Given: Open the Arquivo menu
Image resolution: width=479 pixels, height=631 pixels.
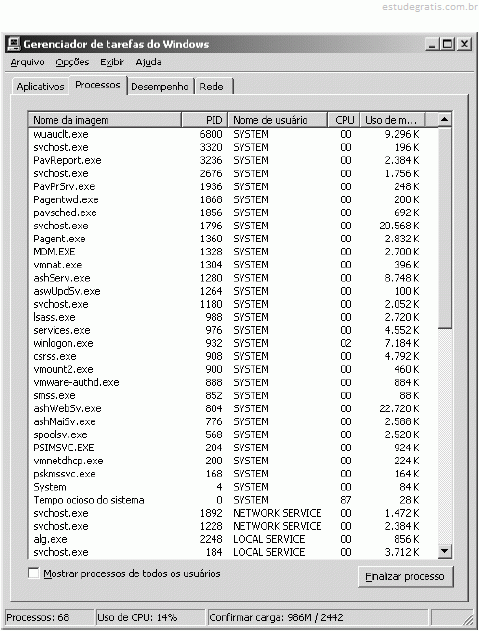Looking at the screenshot, I should pos(27,62).
